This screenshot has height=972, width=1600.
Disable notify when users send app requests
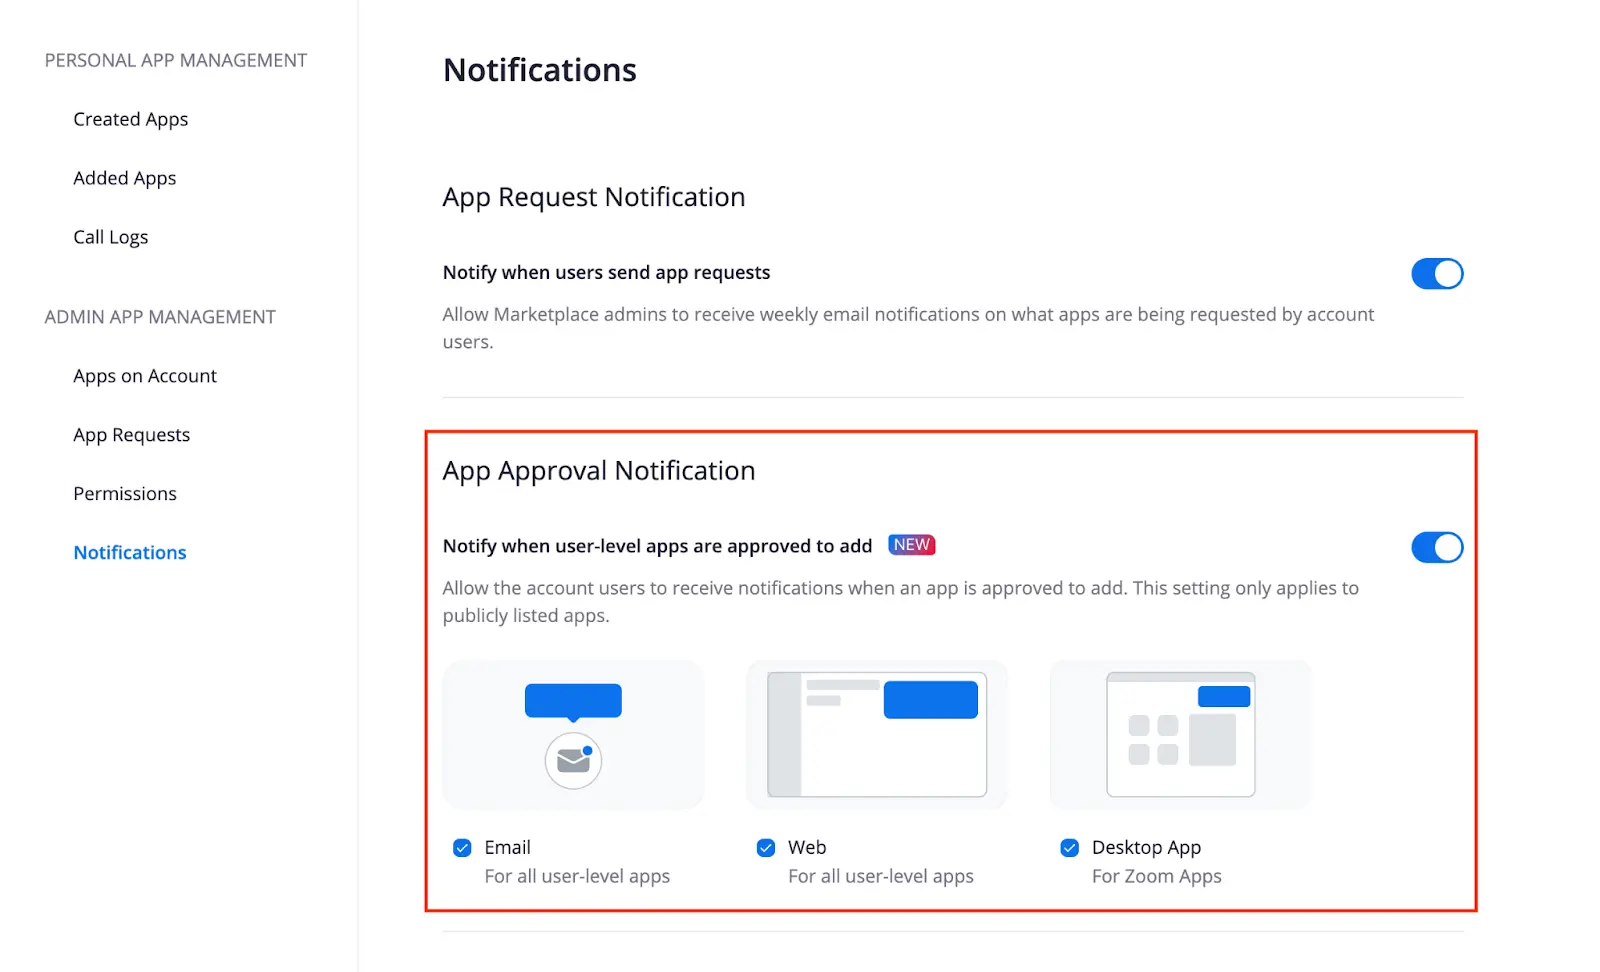coord(1437,273)
